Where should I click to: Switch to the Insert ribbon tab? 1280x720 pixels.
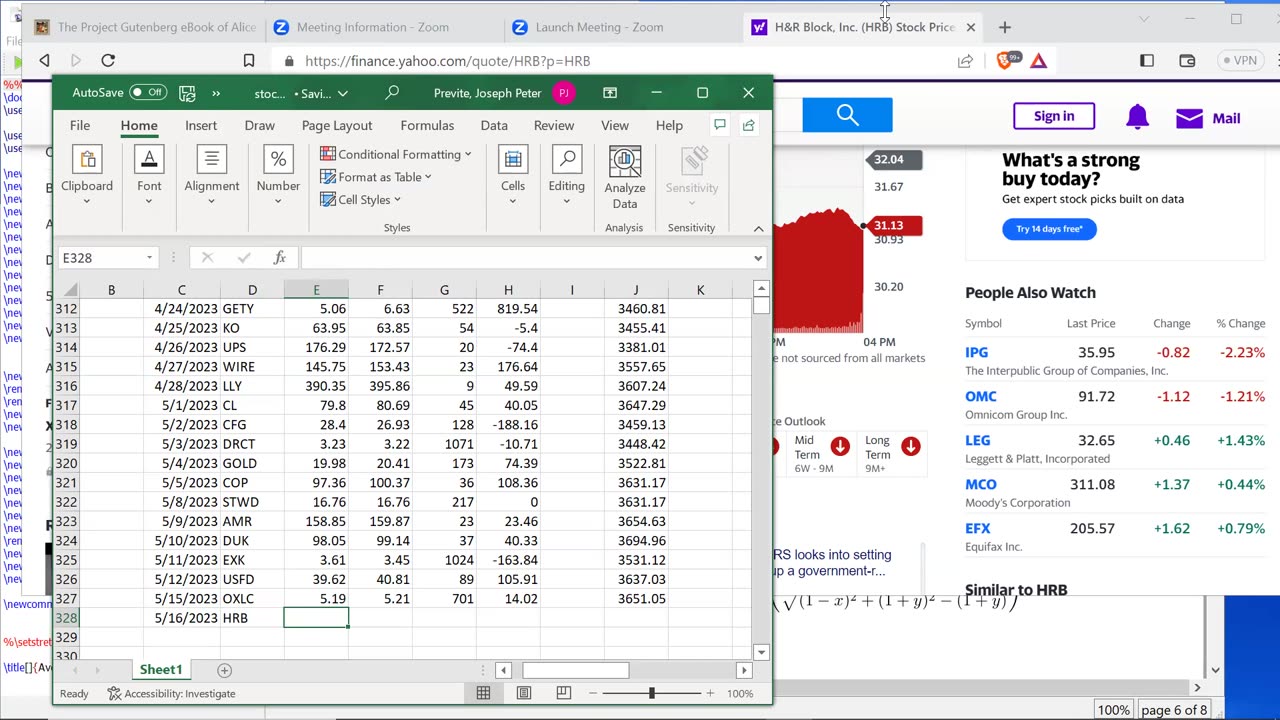201,125
